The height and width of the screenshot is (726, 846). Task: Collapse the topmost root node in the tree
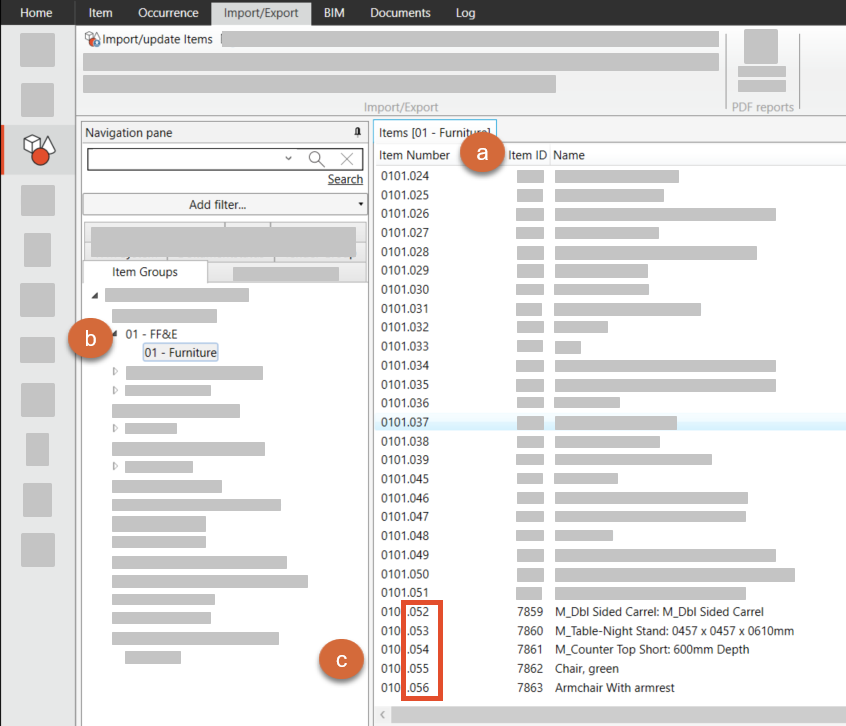click(x=95, y=295)
